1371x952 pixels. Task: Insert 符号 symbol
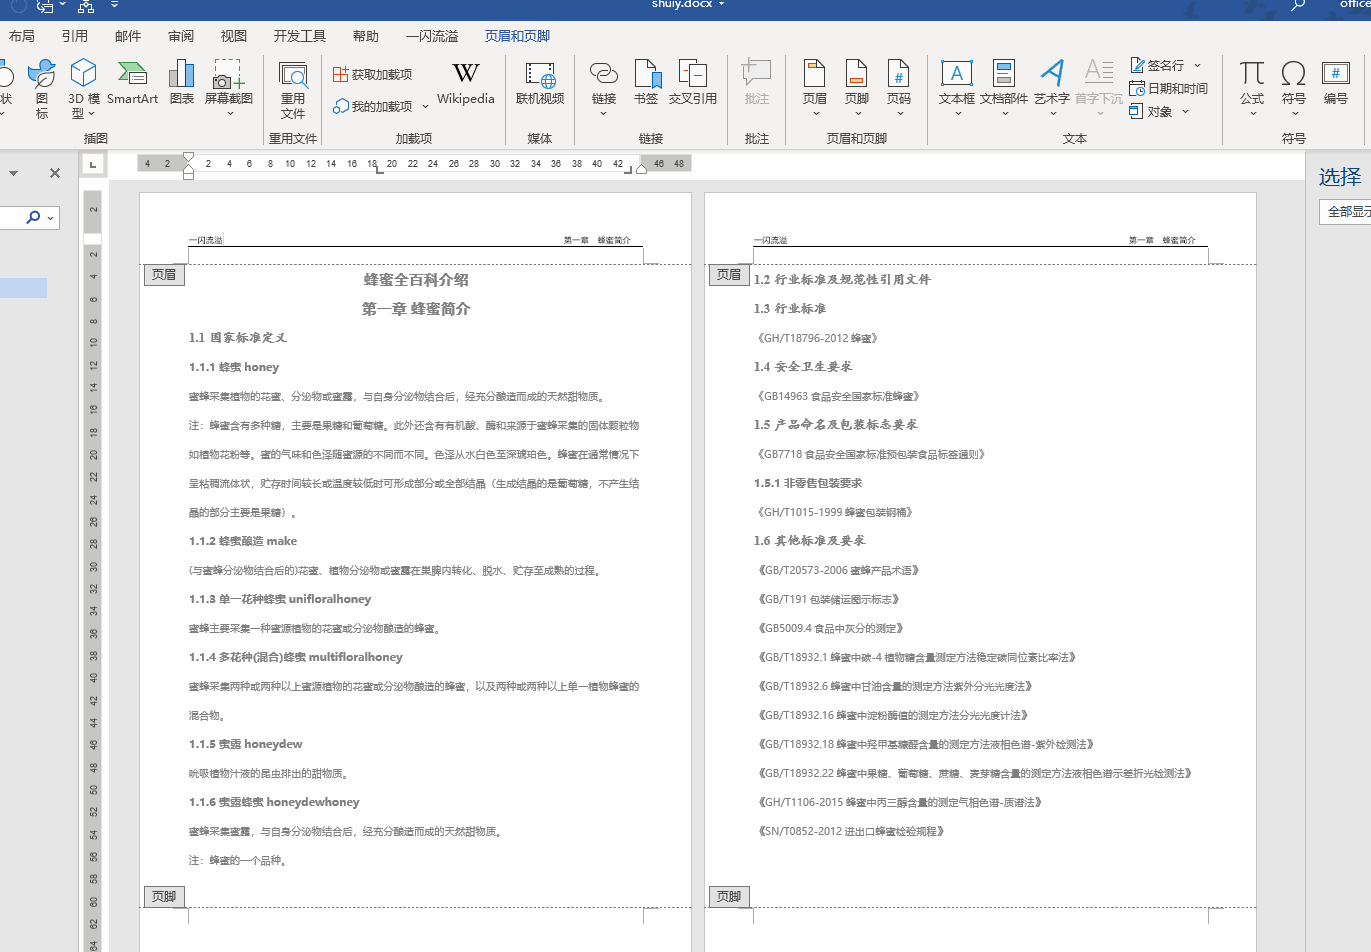1294,88
